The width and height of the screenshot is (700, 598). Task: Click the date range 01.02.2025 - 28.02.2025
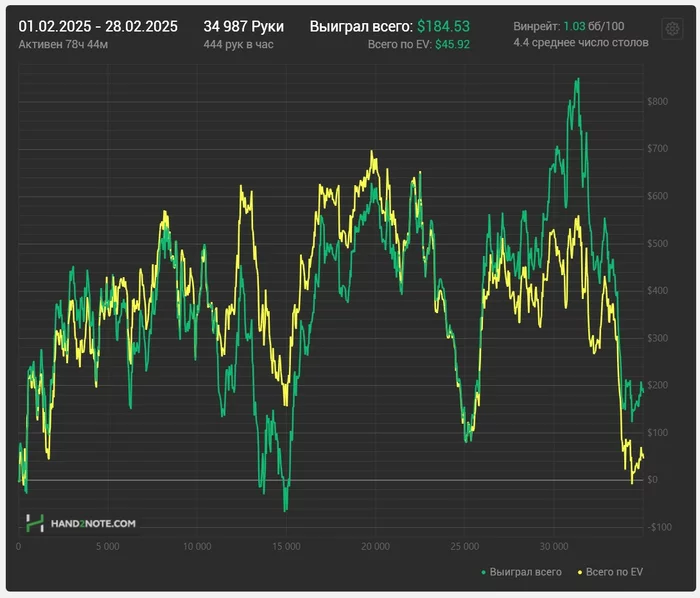click(x=98, y=26)
